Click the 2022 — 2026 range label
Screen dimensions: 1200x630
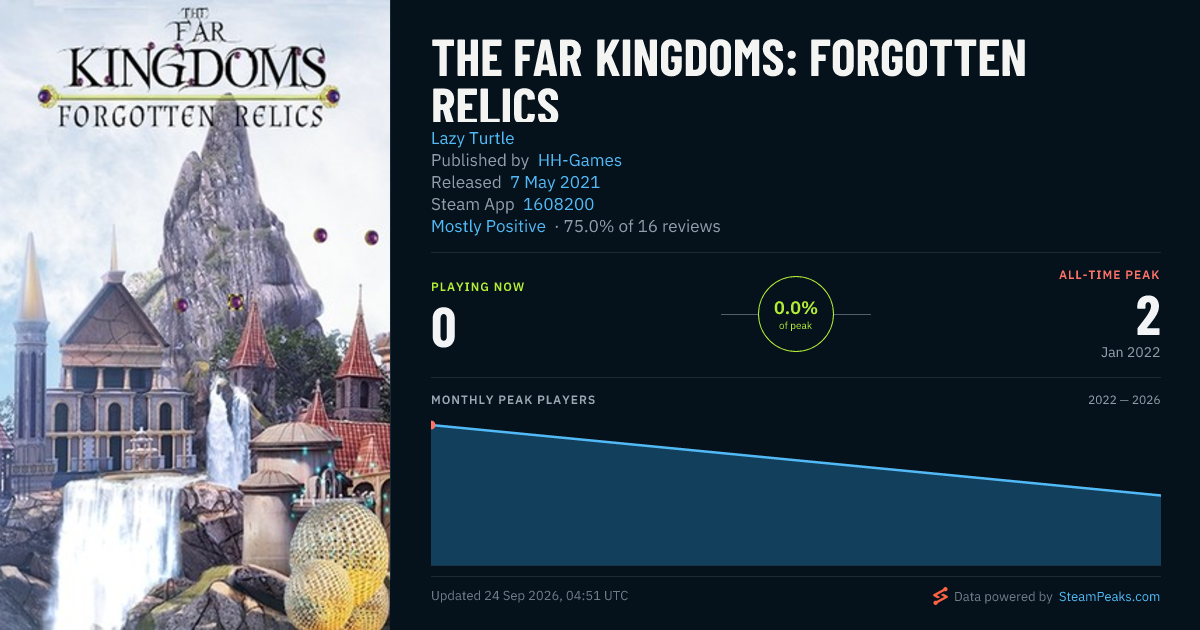coord(1124,400)
